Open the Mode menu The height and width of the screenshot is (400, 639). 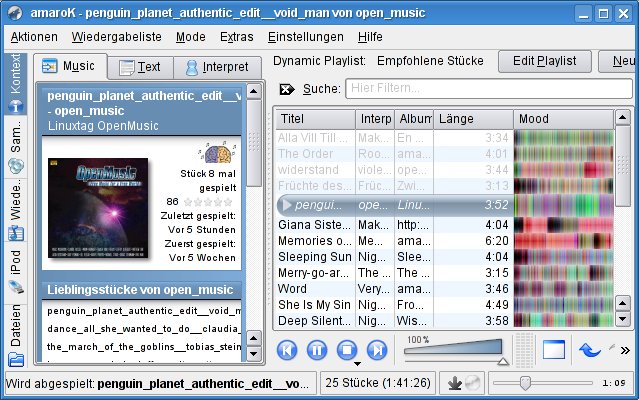pos(191,37)
